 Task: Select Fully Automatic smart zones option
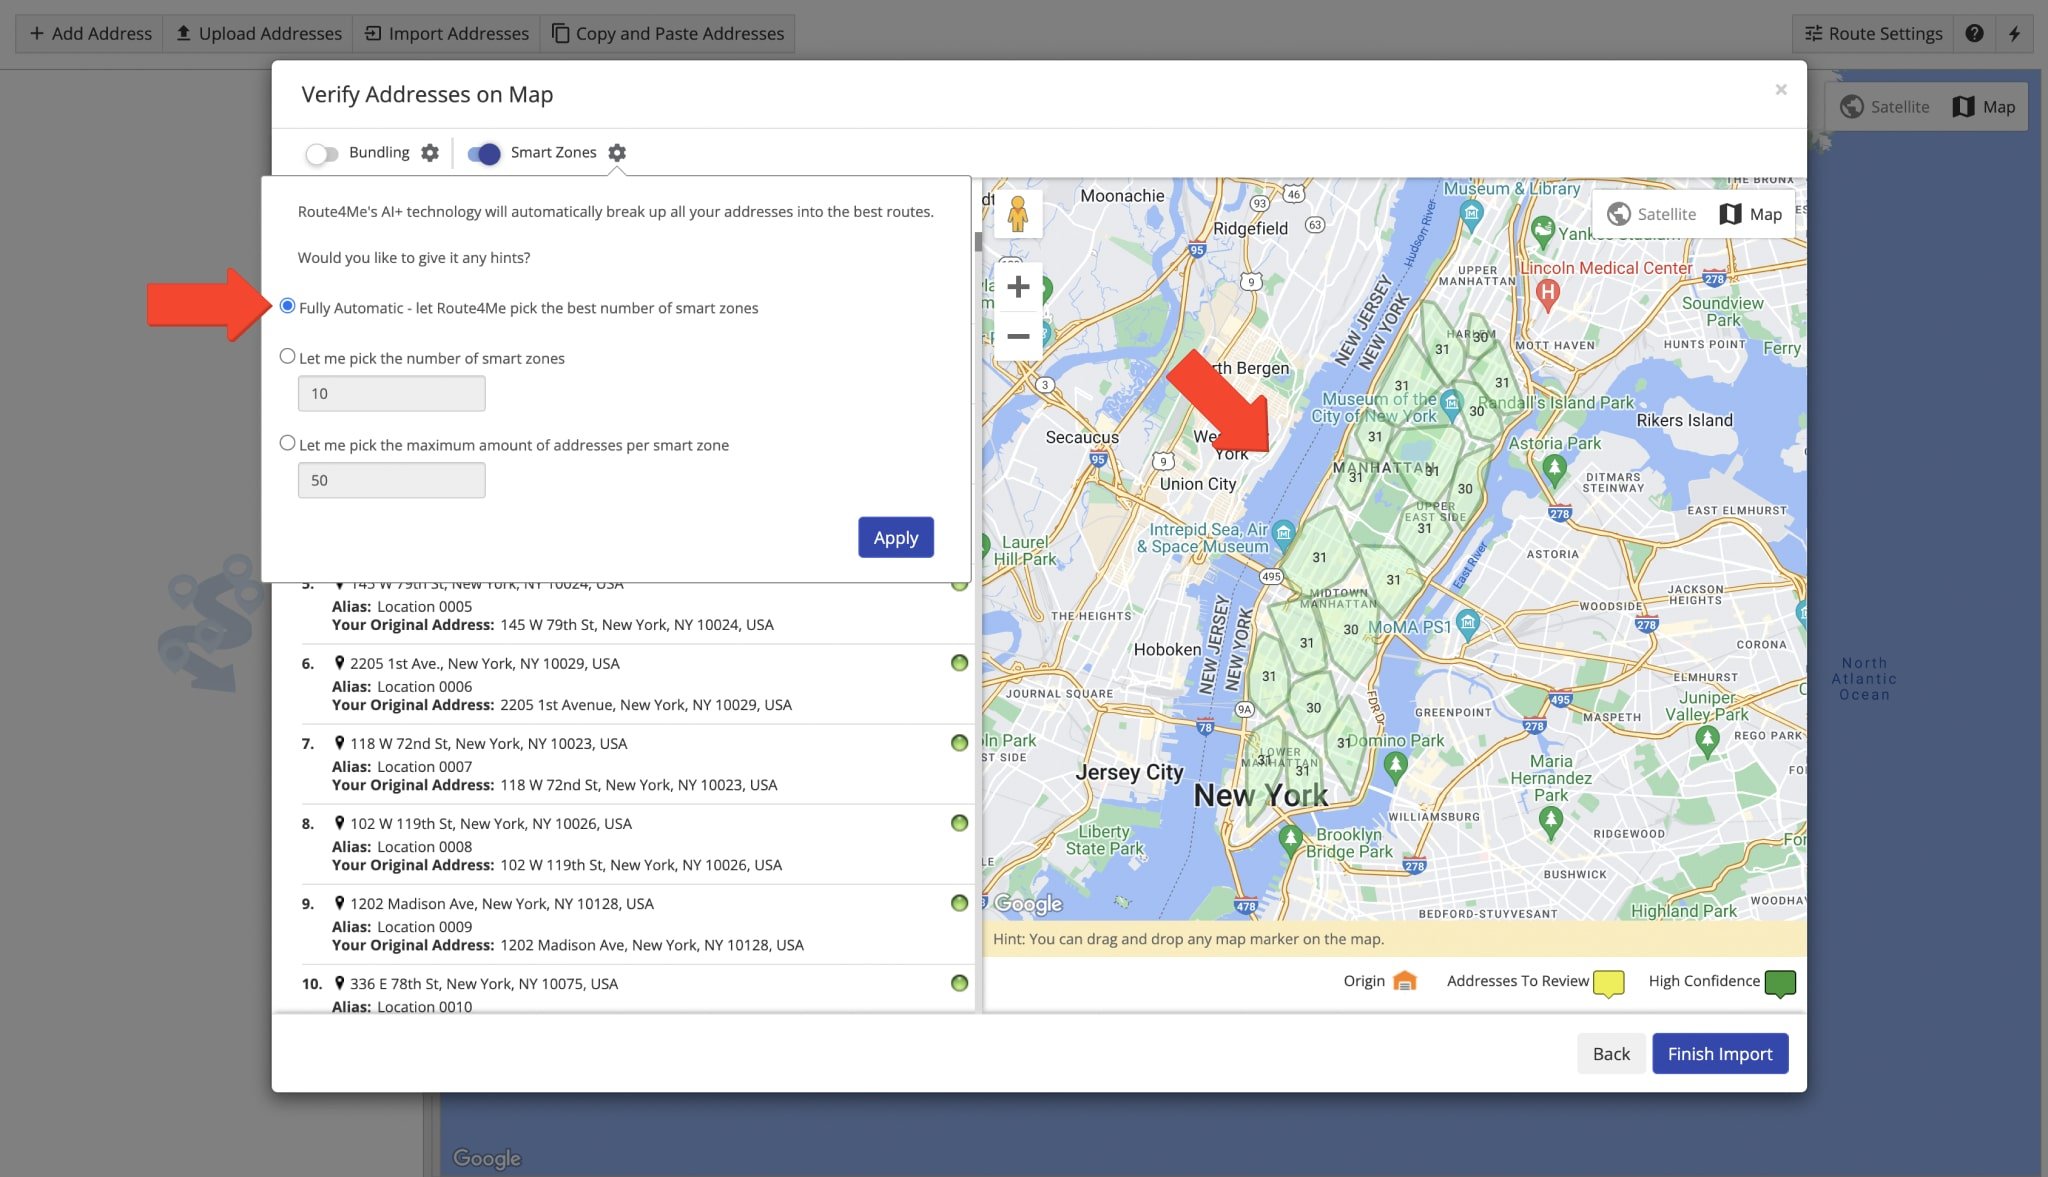pos(288,306)
